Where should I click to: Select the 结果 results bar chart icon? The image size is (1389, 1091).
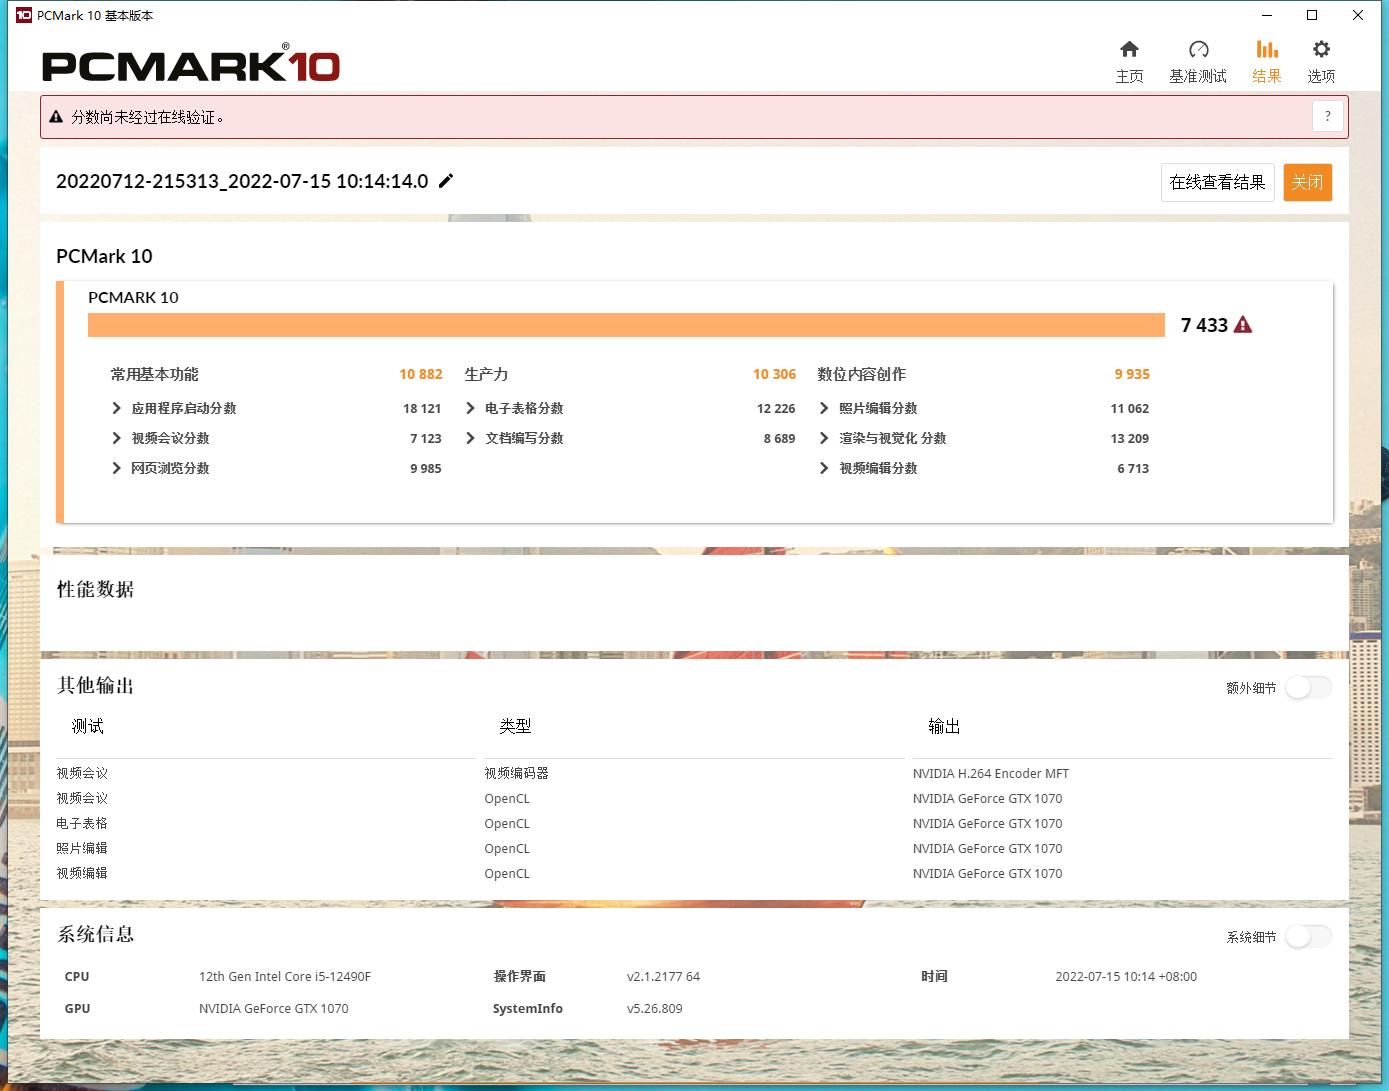(x=1266, y=50)
